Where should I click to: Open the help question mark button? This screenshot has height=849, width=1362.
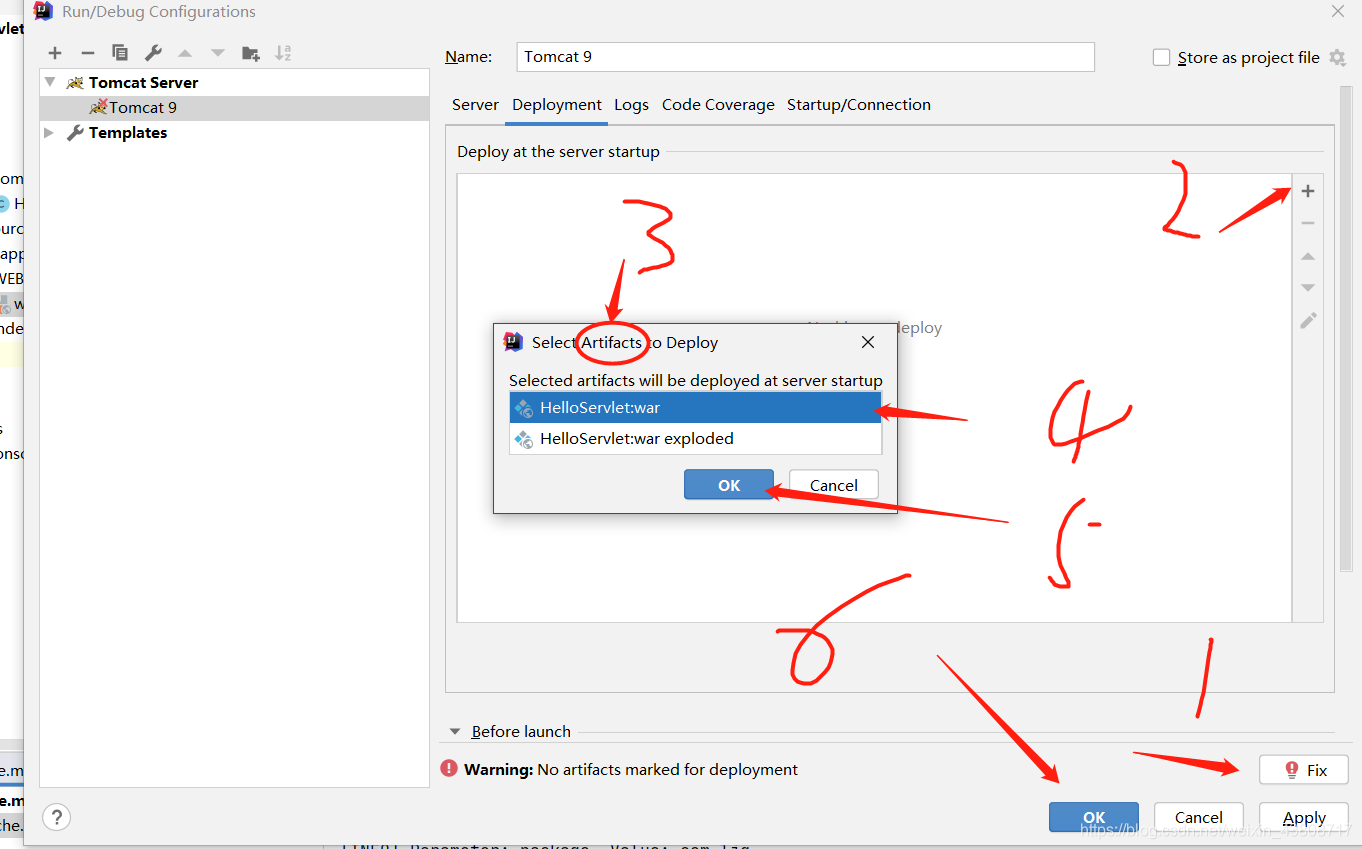57,817
